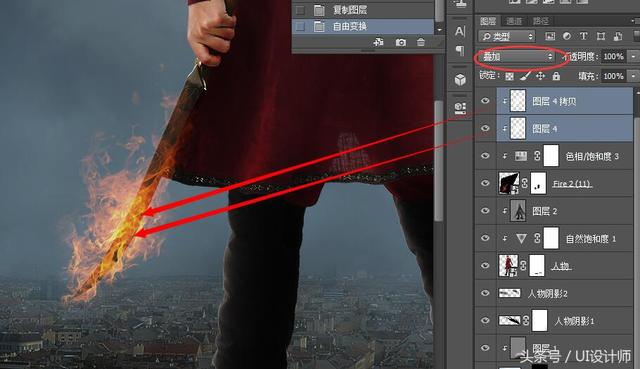Image resolution: width=640 pixels, height=369 pixels.
Task: Click mask link icon on 色相/饱和度 3
Action: coord(537,156)
